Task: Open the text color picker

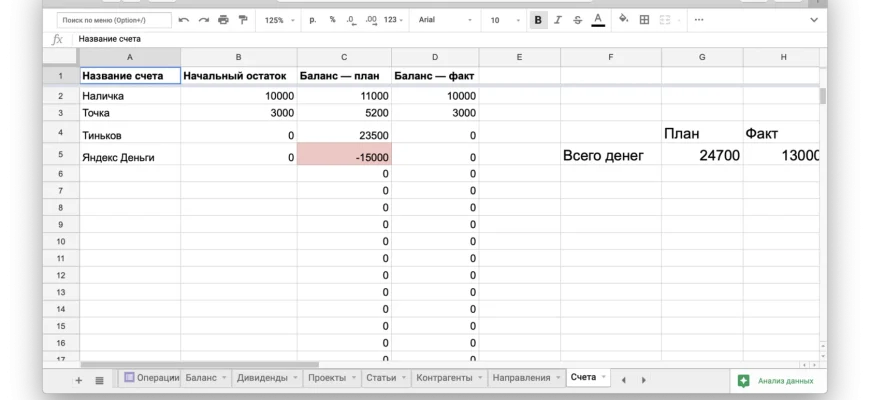Action: point(598,20)
